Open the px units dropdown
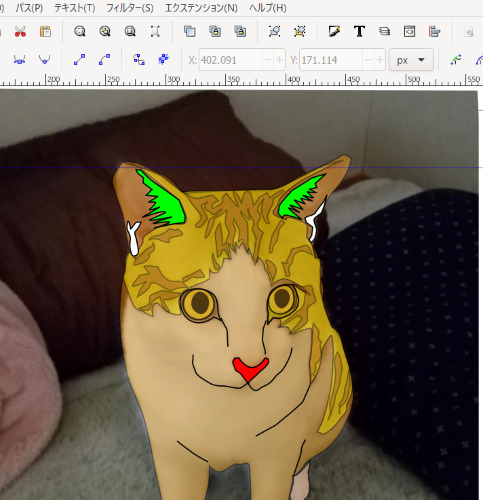The height and width of the screenshot is (500, 483). click(411, 60)
